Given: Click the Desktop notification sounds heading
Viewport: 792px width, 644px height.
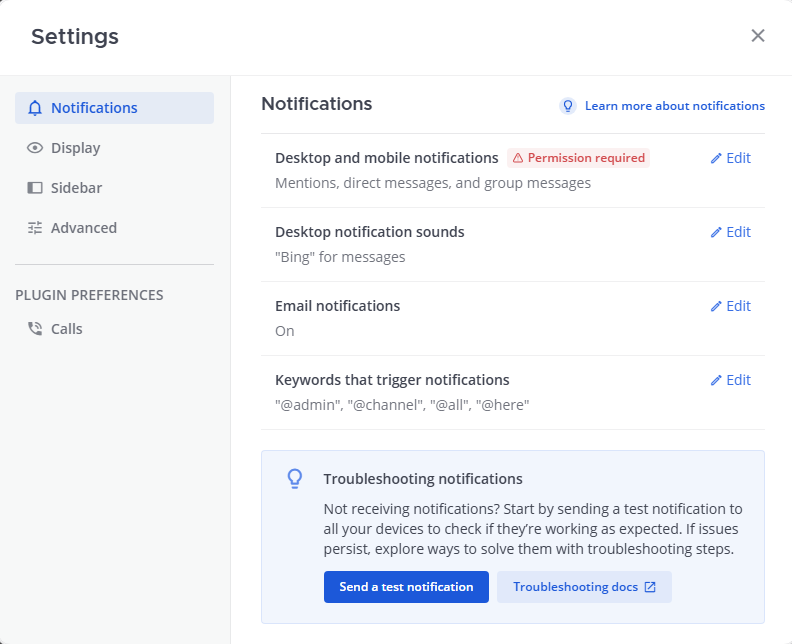Looking at the screenshot, I should [x=370, y=232].
